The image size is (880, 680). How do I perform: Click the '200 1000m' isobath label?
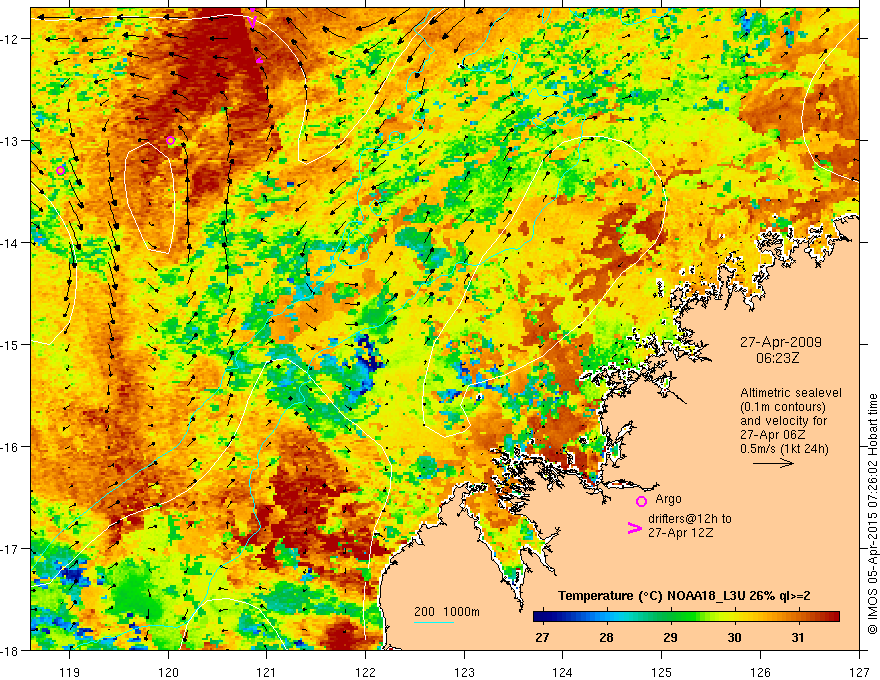pyautogui.click(x=447, y=612)
